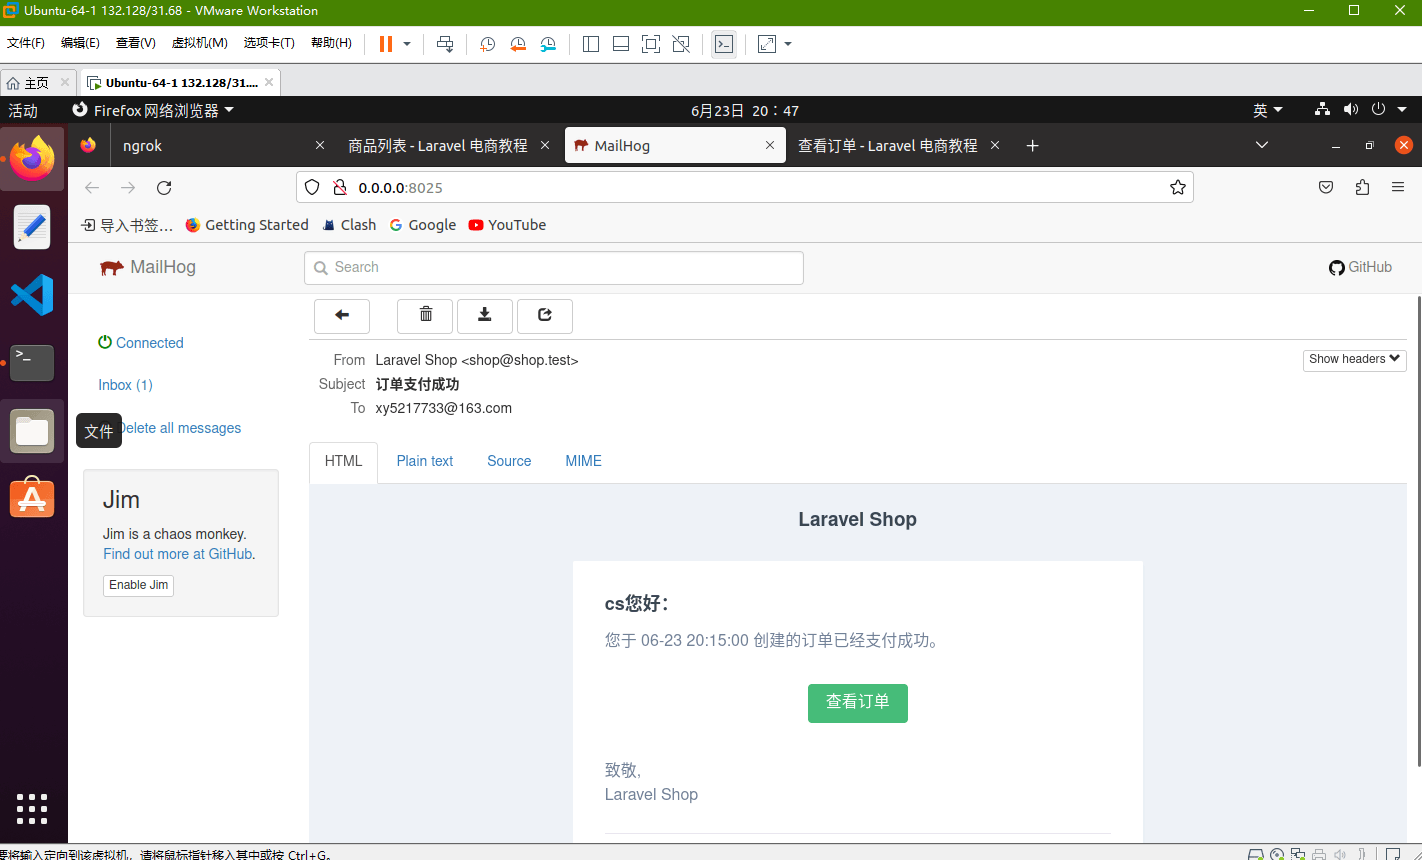
Task: Open the text editor from the dock
Action: tap(32, 227)
